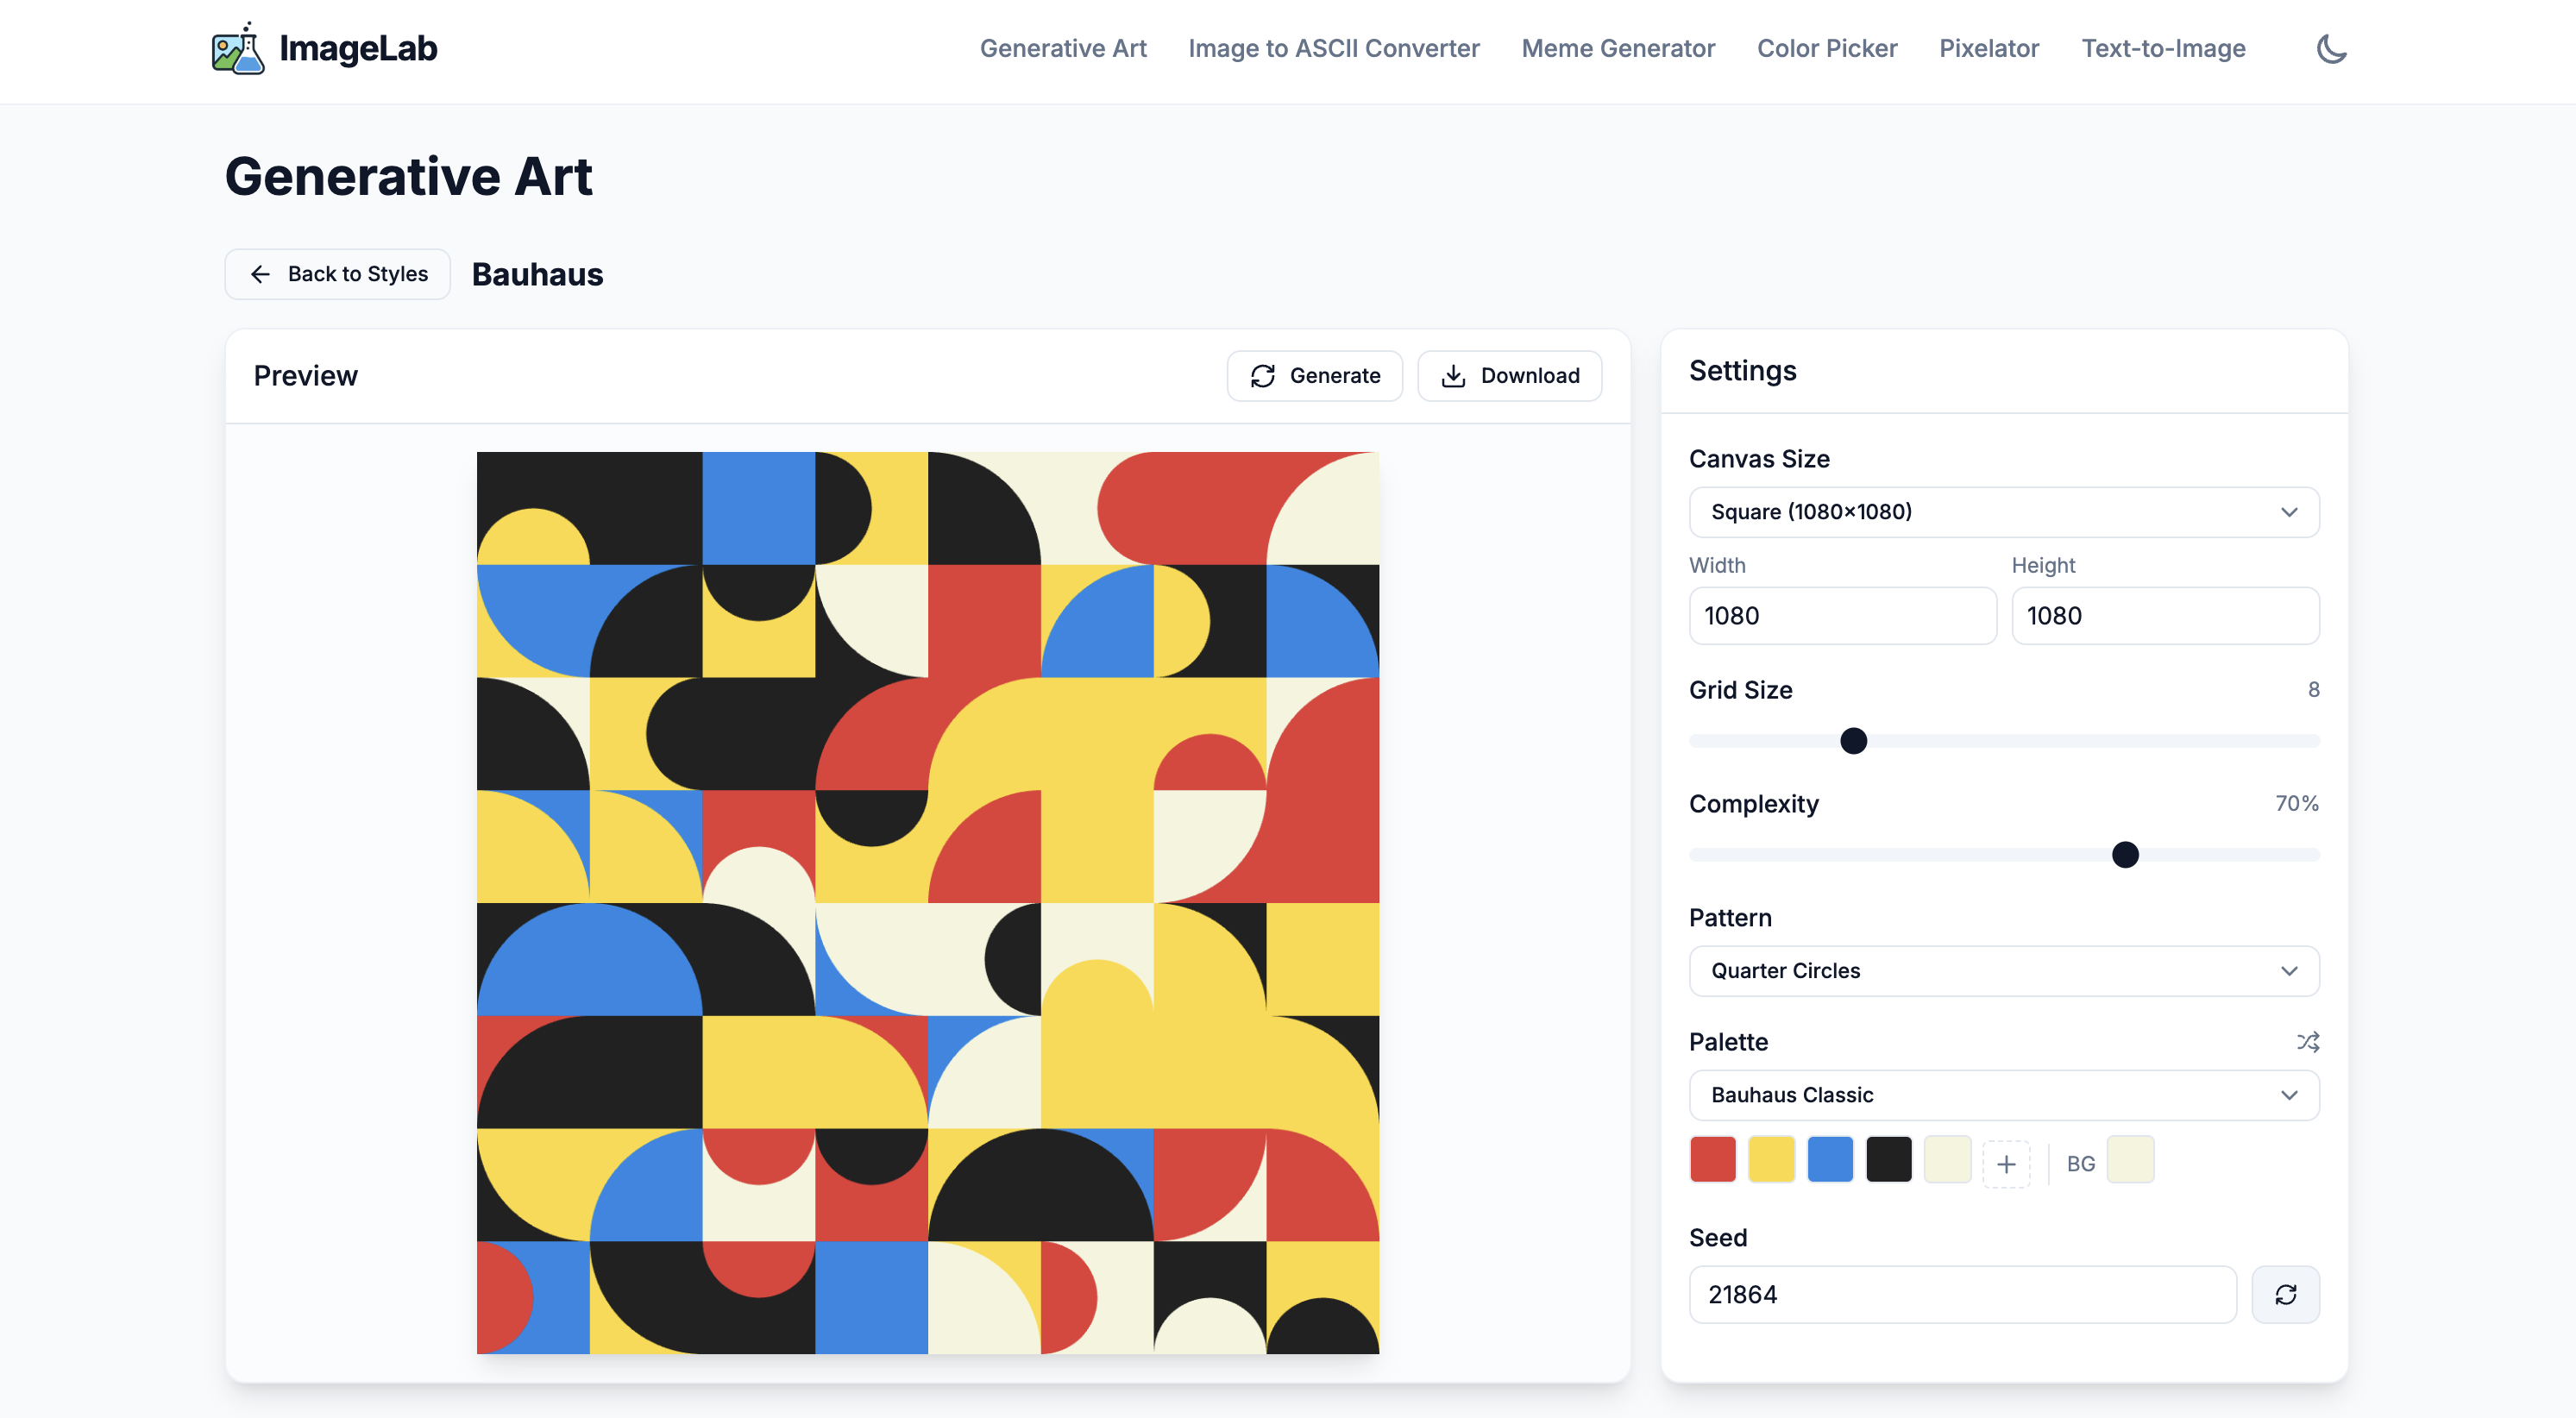Click the ImageLab flask logo
The height and width of the screenshot is (1418, 2576).
238,47
